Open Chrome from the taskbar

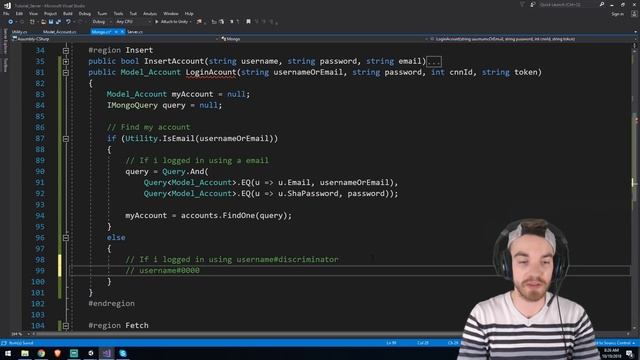click(41, 353)
